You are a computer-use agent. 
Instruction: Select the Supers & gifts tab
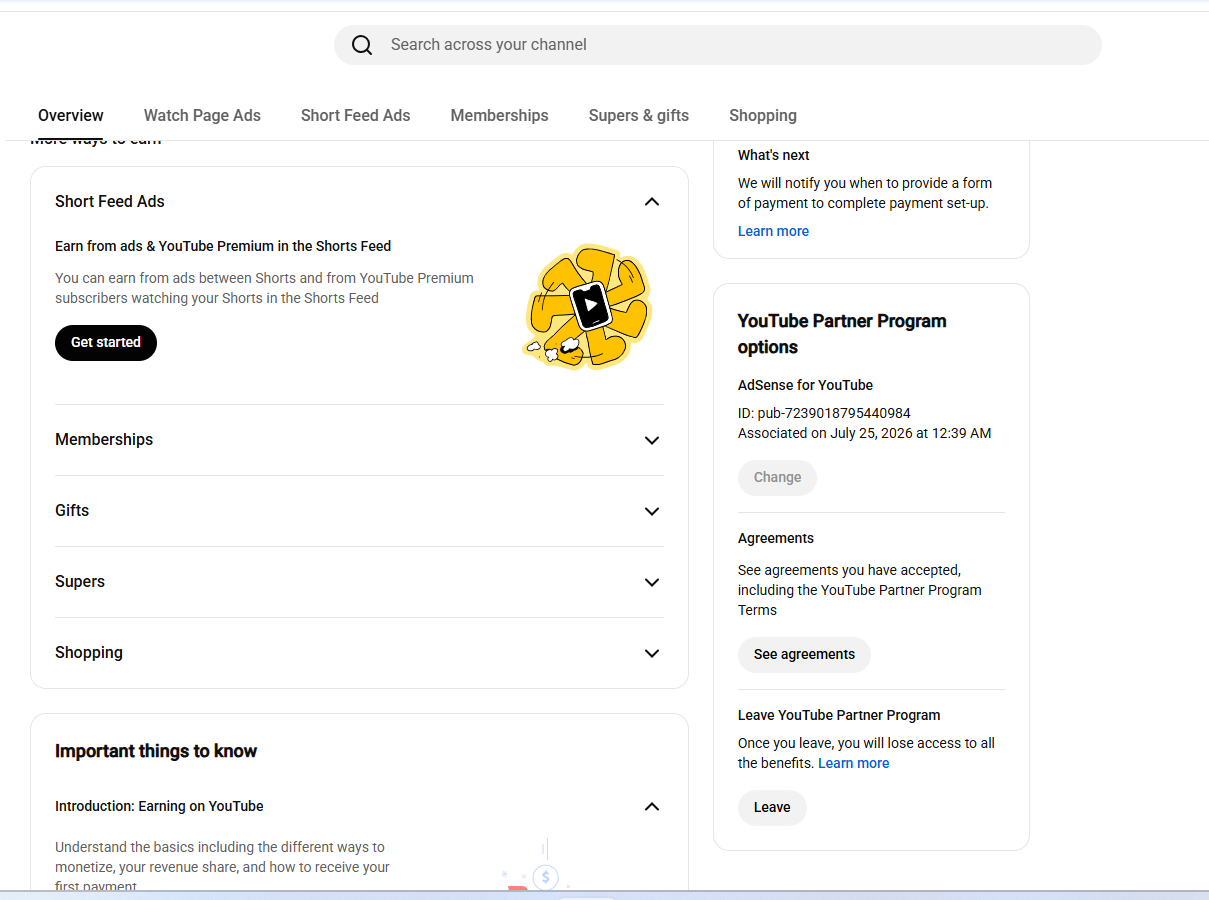(639, 115)
